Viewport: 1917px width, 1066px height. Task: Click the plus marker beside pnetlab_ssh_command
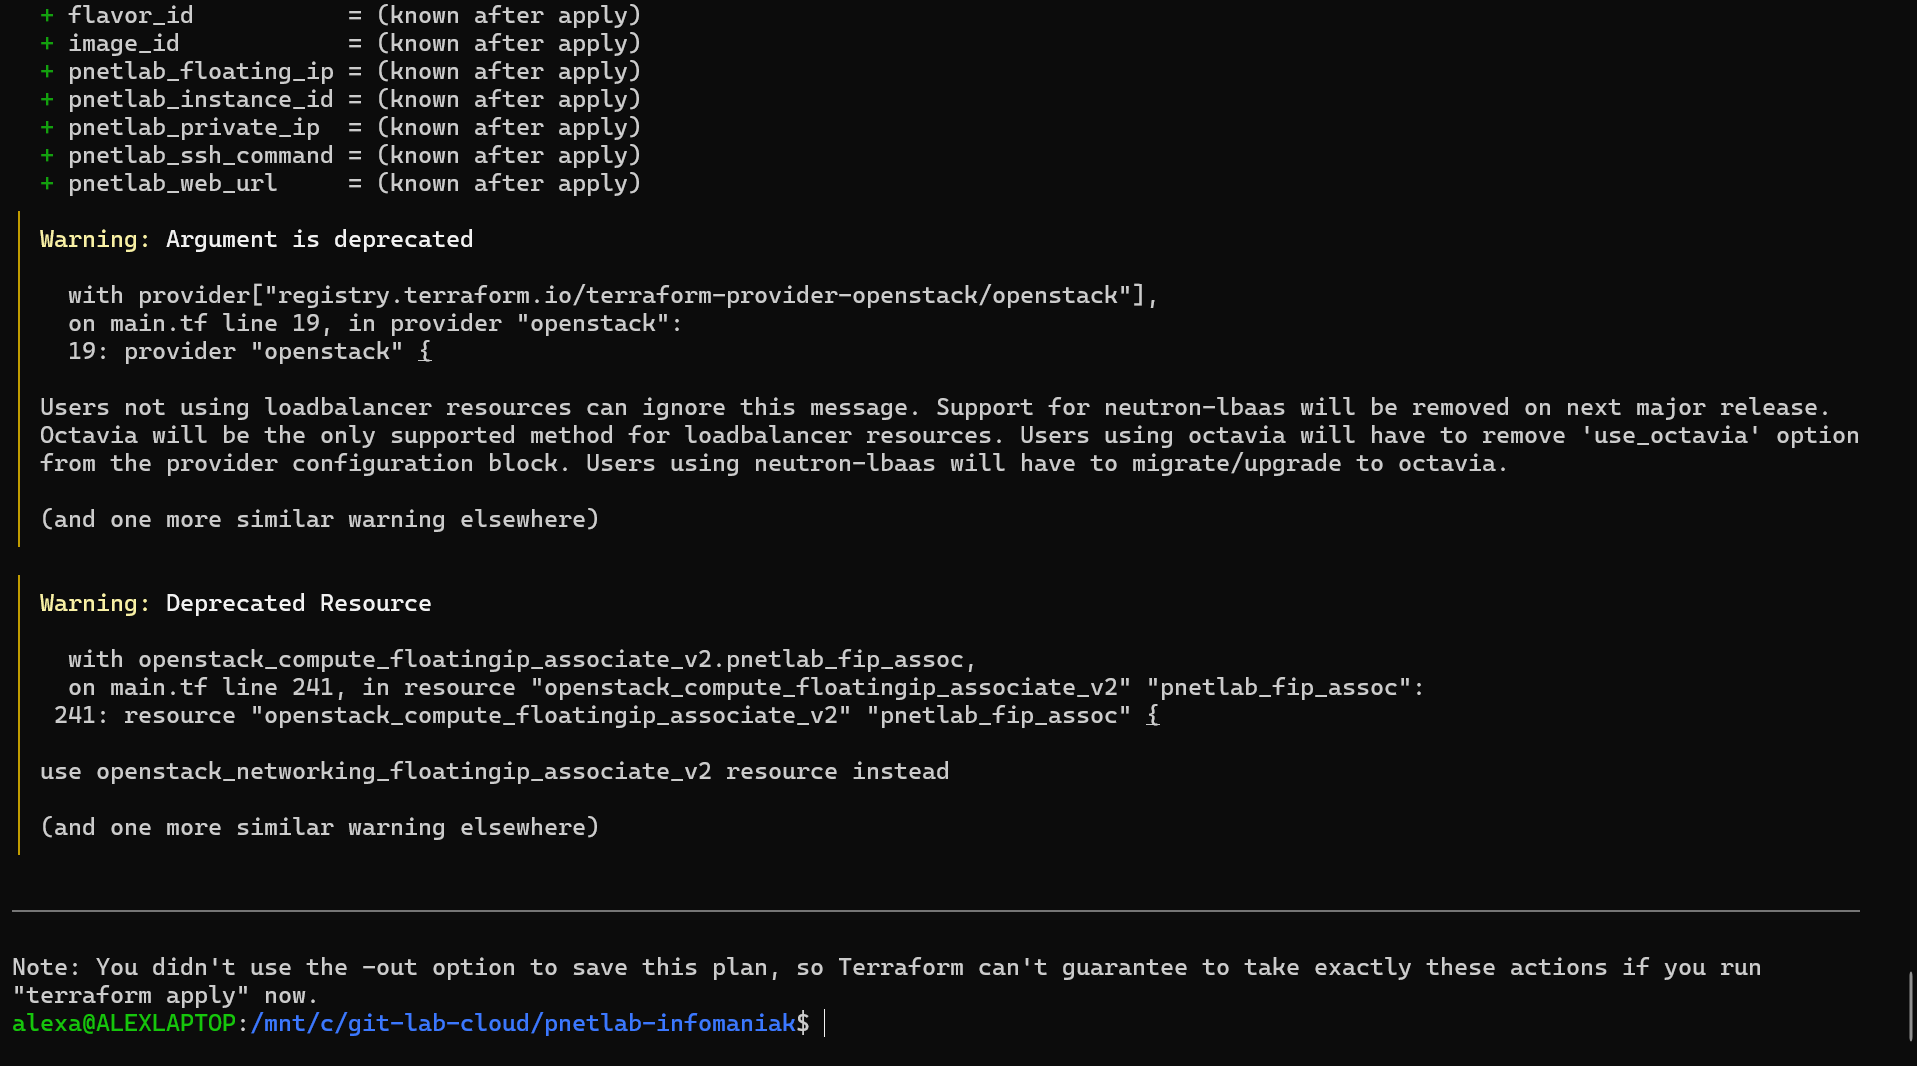coord(47,156)
